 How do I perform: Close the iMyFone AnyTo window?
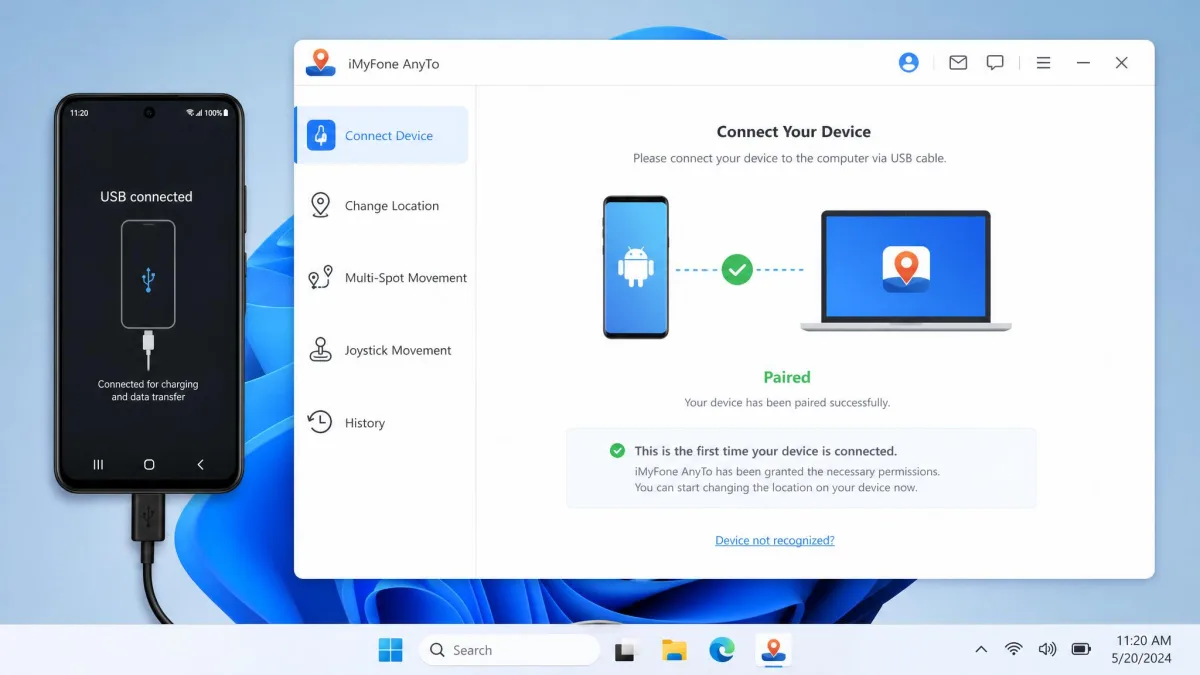tap(1122, 63)
